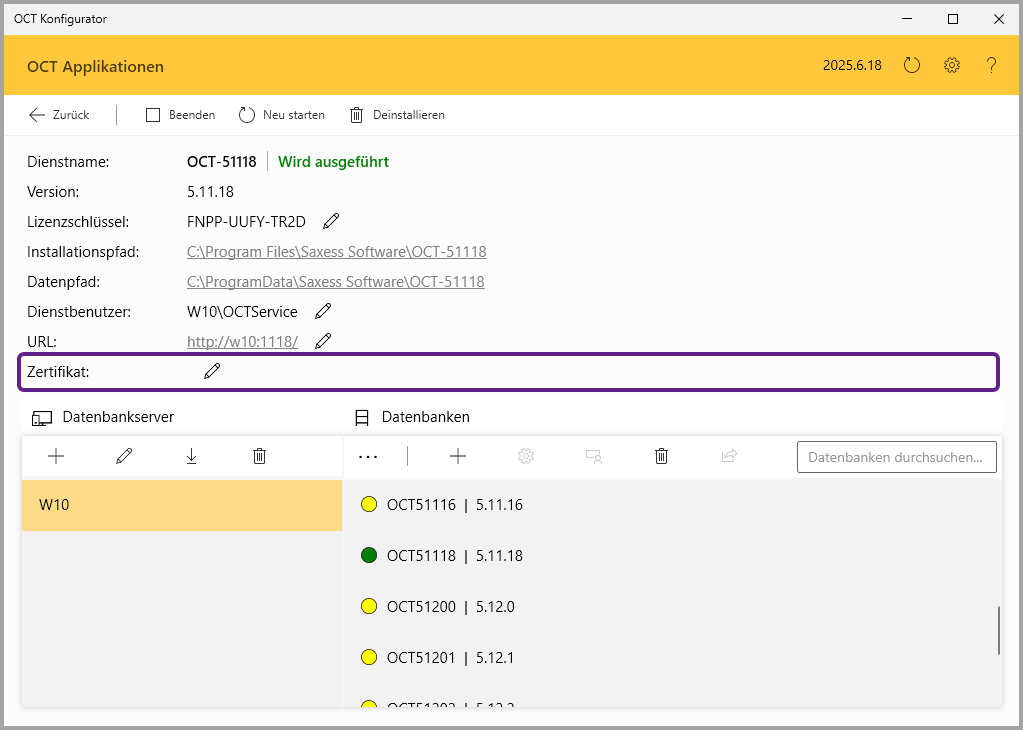This screenshot has width=1023, height=730.
Task: Edit the URL with the pencil icon
Action: (323, 341)
